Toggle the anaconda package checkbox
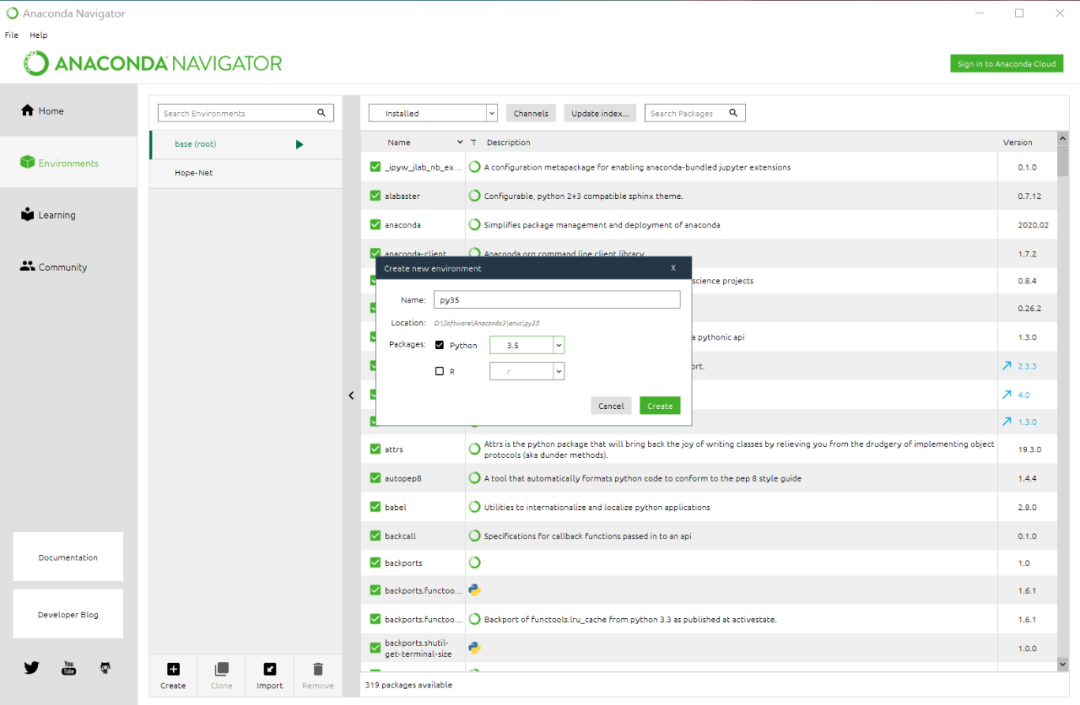The image size is (1080, 705). (x=375, y=224)
